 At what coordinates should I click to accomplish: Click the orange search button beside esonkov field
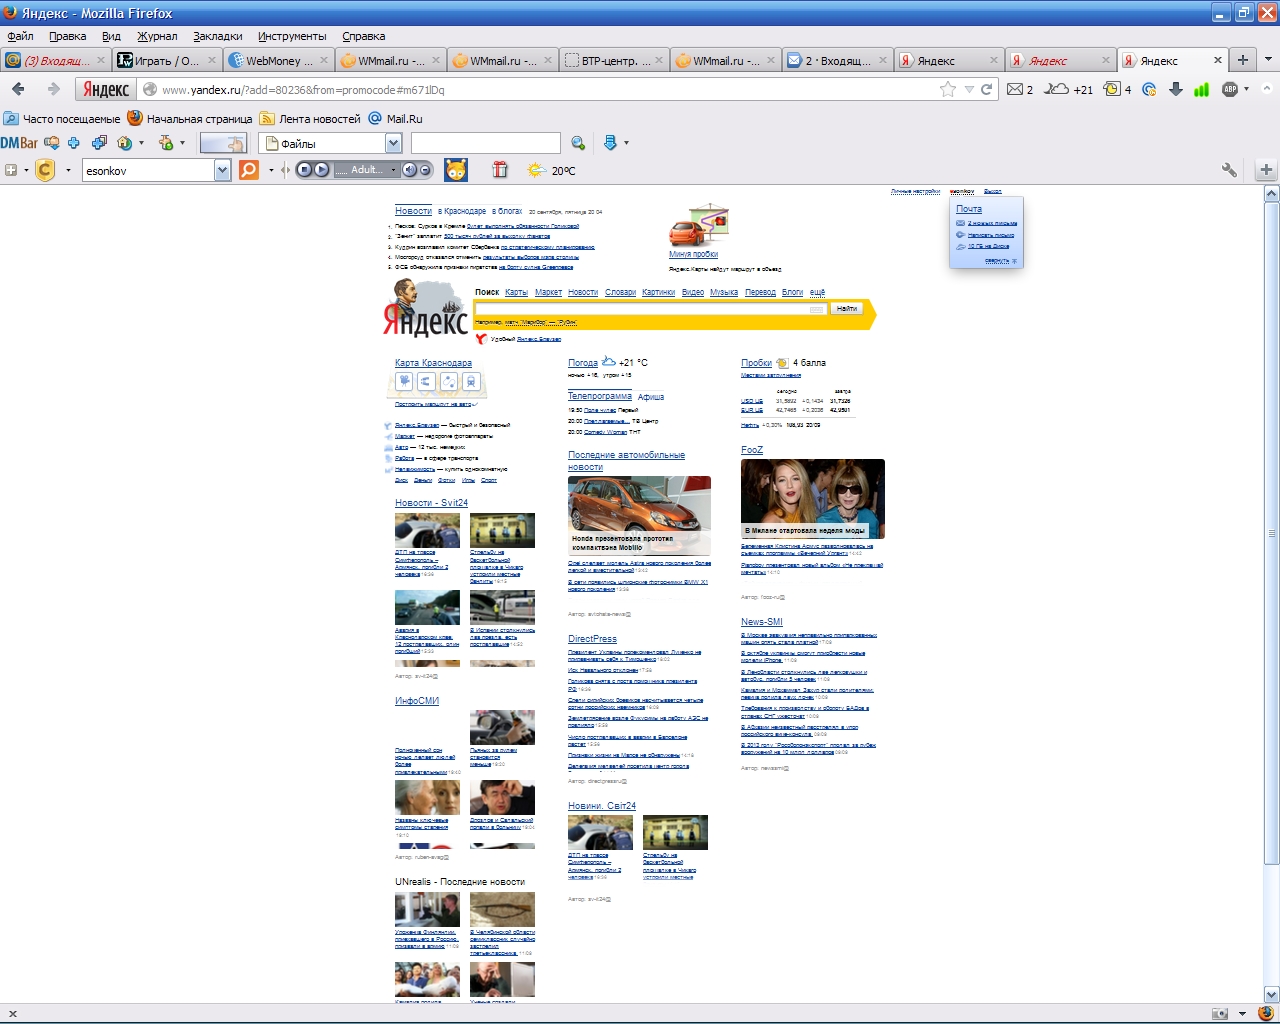[x=248, y=170]
